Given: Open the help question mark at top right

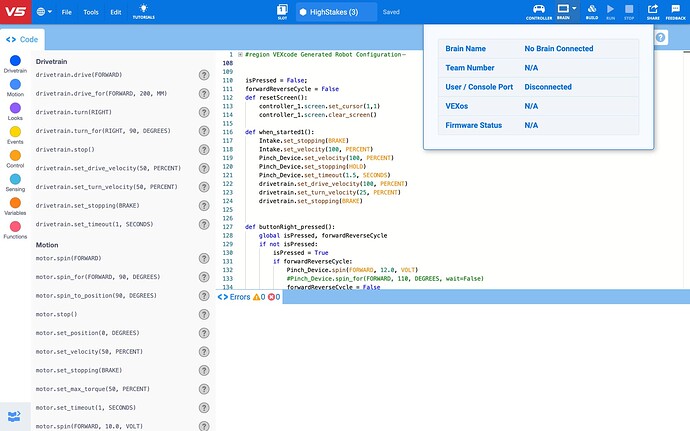Looking at the screenshot, I should 661,38.
